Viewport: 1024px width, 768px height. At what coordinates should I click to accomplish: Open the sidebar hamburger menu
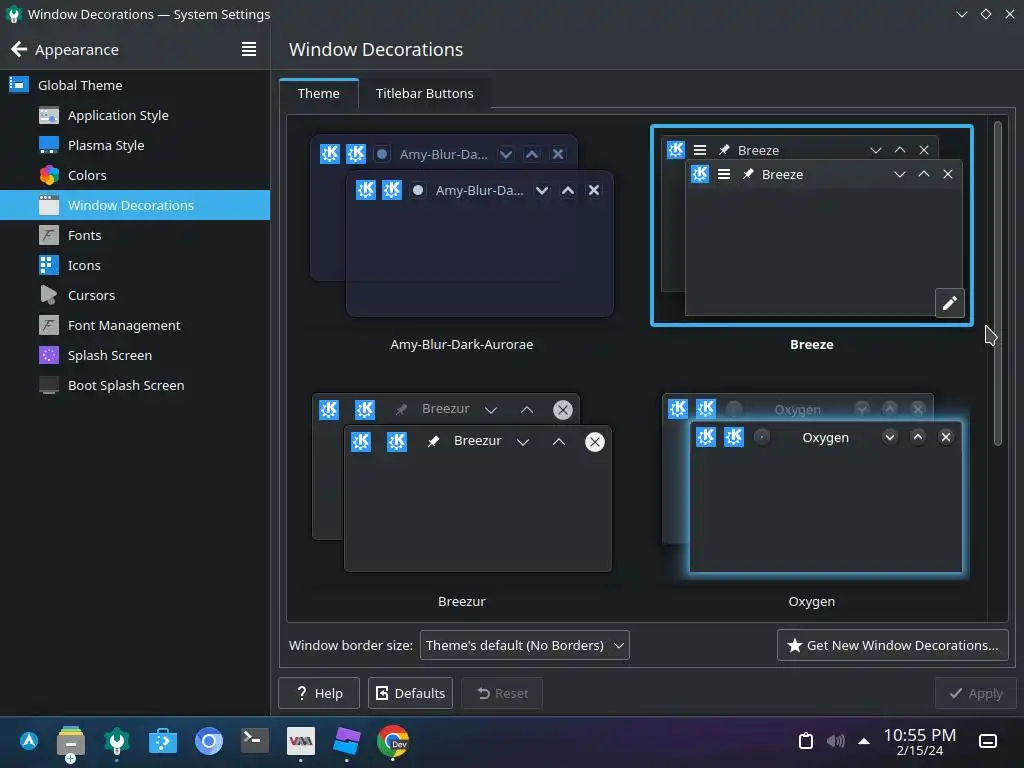click(x=249, y=50)
